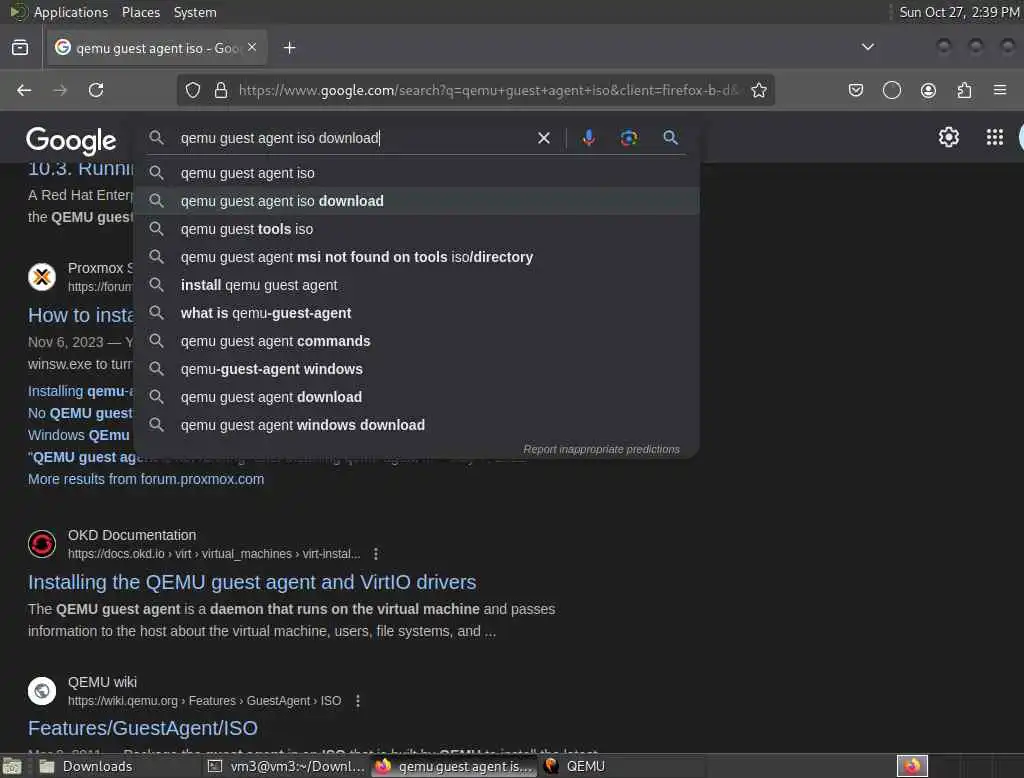1024x778 pixels.
Task: Open the 'No QEMU guest' sitelink under Proxmox
Action: 80,413
